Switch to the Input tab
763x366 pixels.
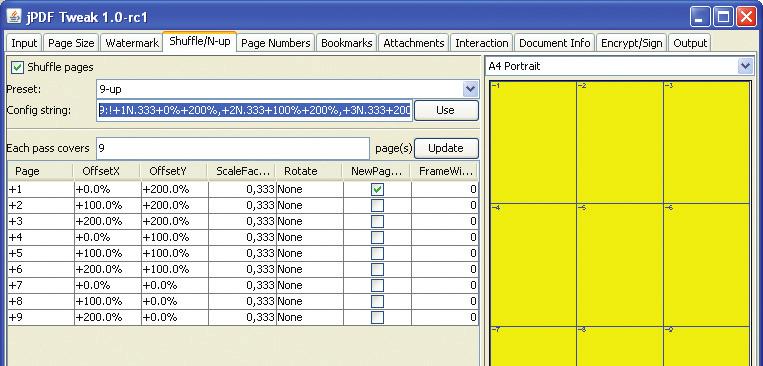24,43
